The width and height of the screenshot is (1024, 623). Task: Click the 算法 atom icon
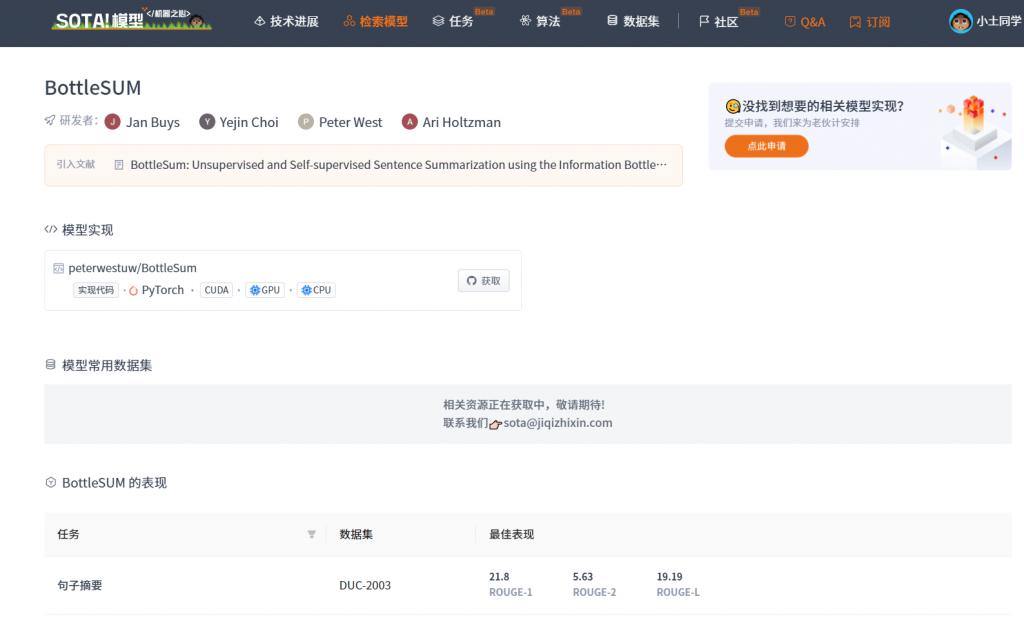[525, 22]
